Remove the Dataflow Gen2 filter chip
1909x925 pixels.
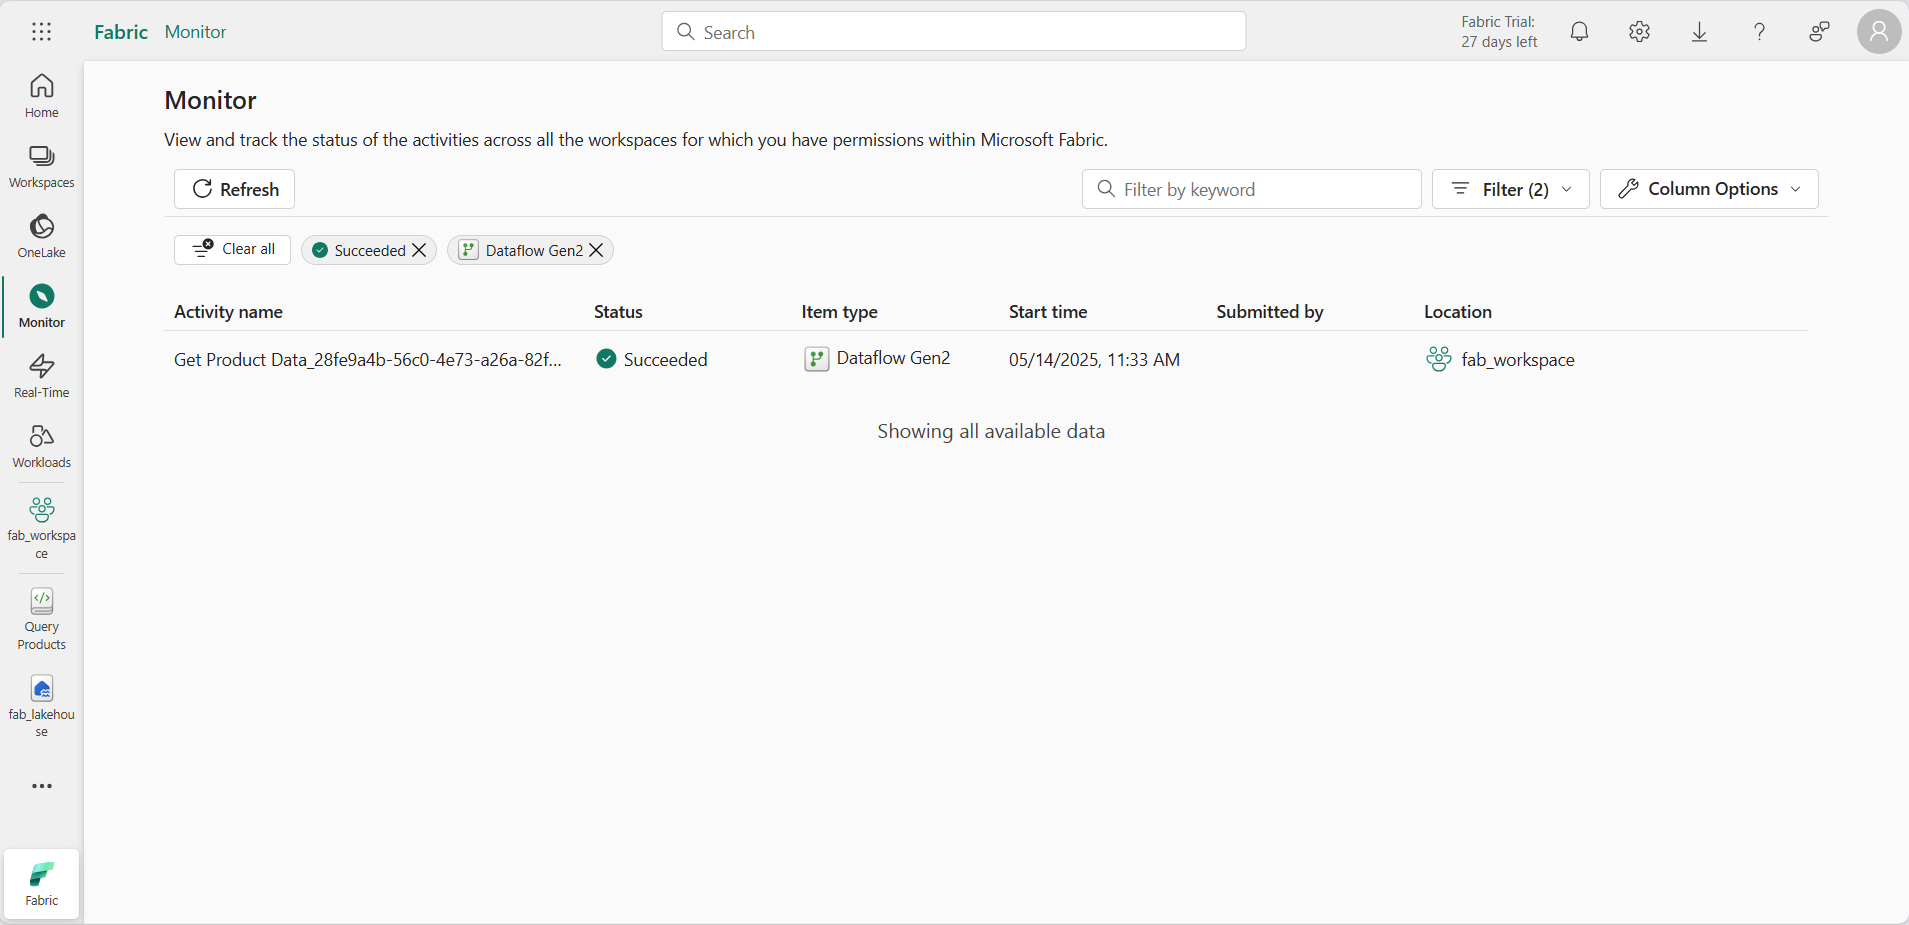596,250
